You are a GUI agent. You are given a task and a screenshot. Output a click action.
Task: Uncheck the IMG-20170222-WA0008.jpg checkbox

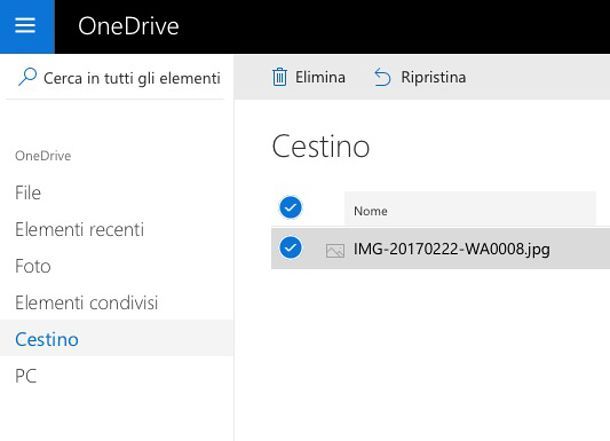point(290,247)
